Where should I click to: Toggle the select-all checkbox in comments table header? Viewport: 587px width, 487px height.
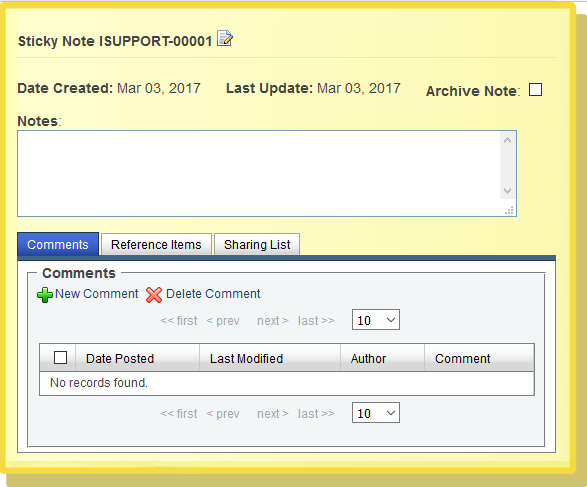60,357
